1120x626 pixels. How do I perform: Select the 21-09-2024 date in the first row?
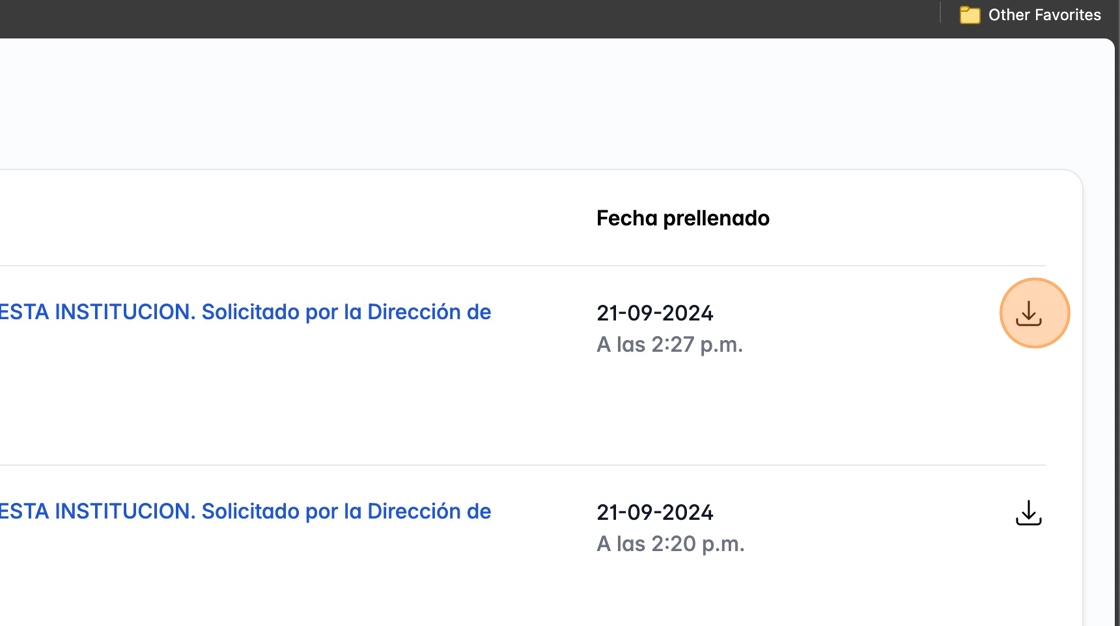pyautogui.click(x=655, y=313)
